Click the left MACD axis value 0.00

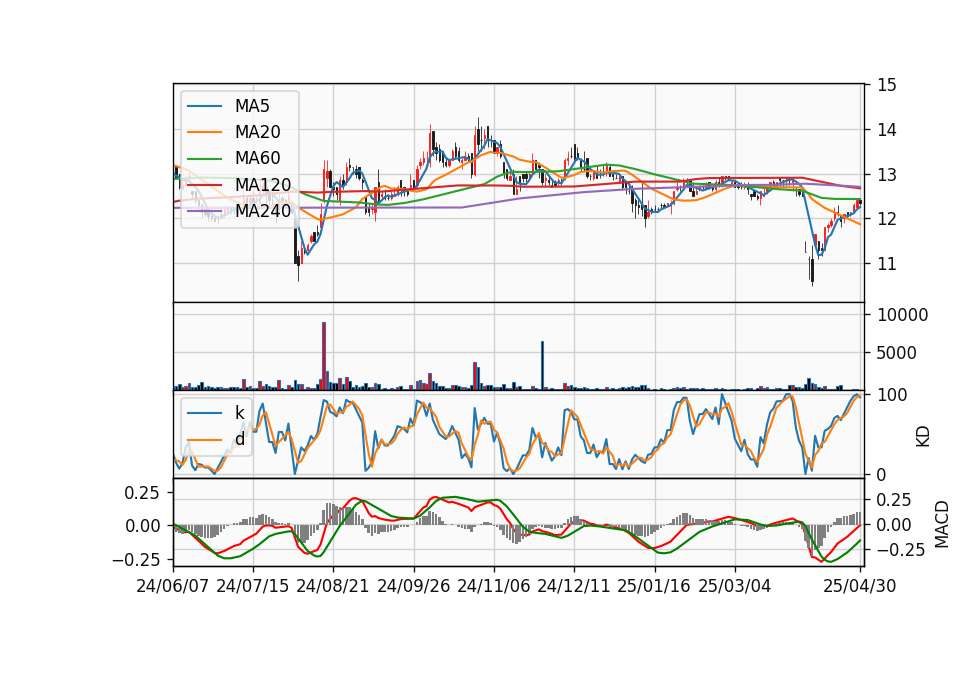click(x=143, y=526)
